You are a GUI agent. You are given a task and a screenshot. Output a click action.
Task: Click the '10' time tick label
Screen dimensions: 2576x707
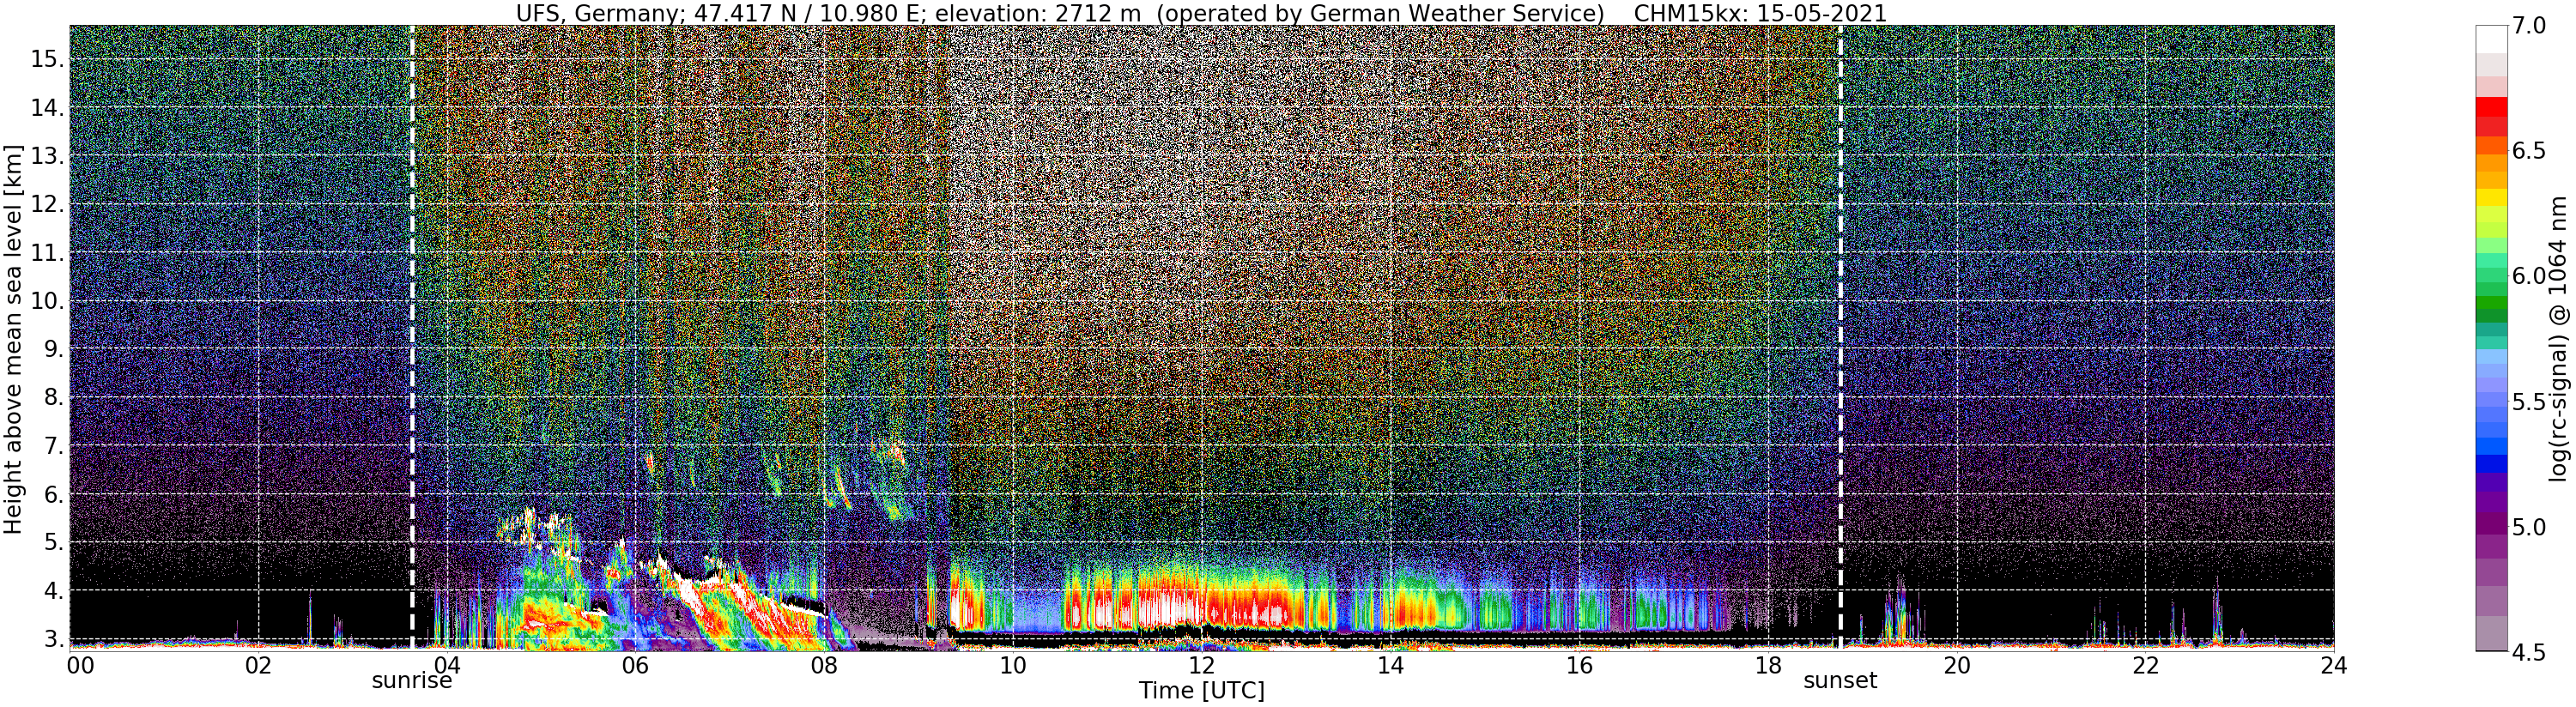tap(1013, 666)
